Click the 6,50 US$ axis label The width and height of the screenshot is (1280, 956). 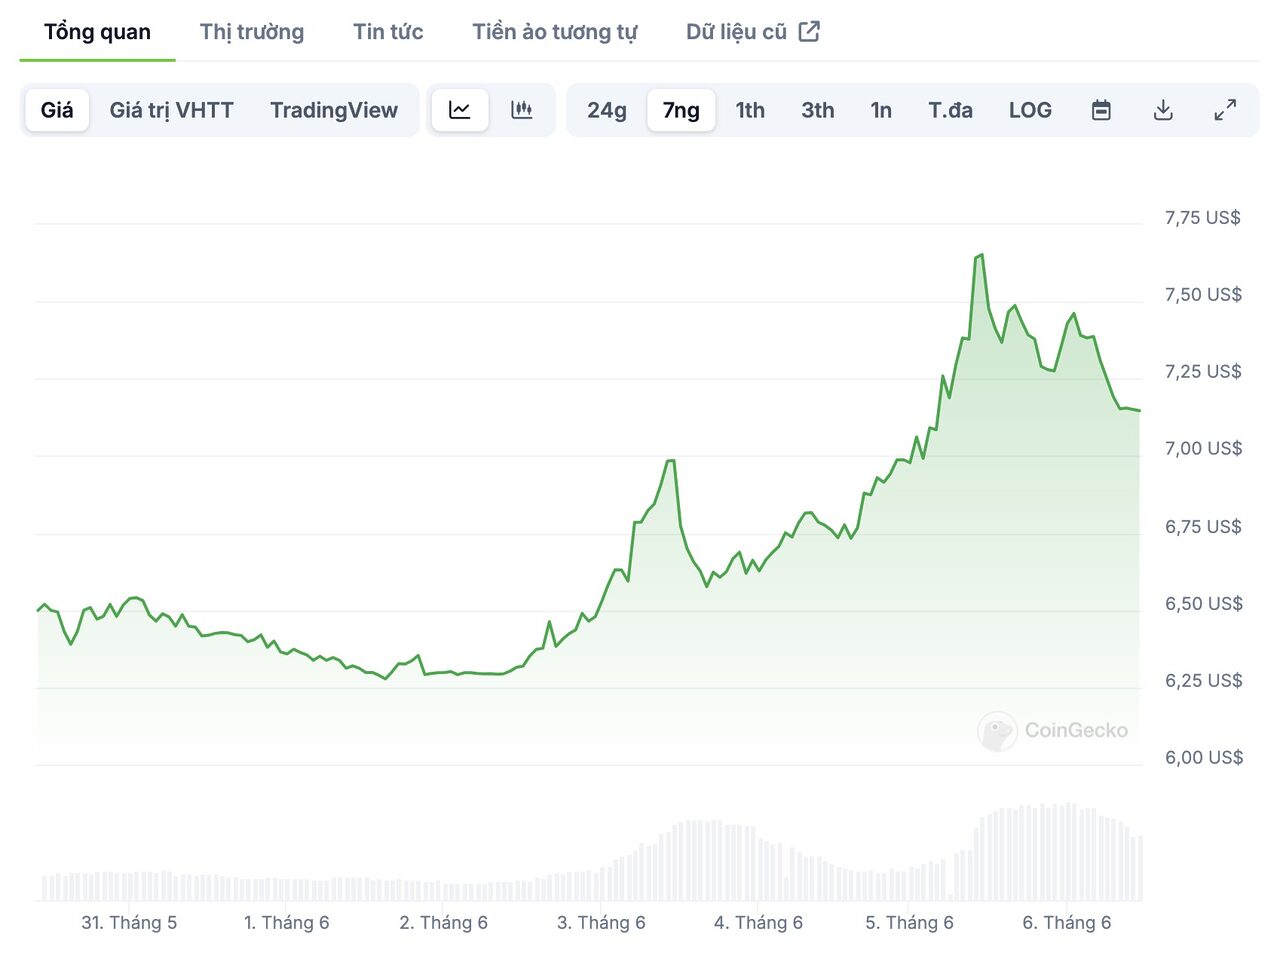click(x=1203, y=604)
